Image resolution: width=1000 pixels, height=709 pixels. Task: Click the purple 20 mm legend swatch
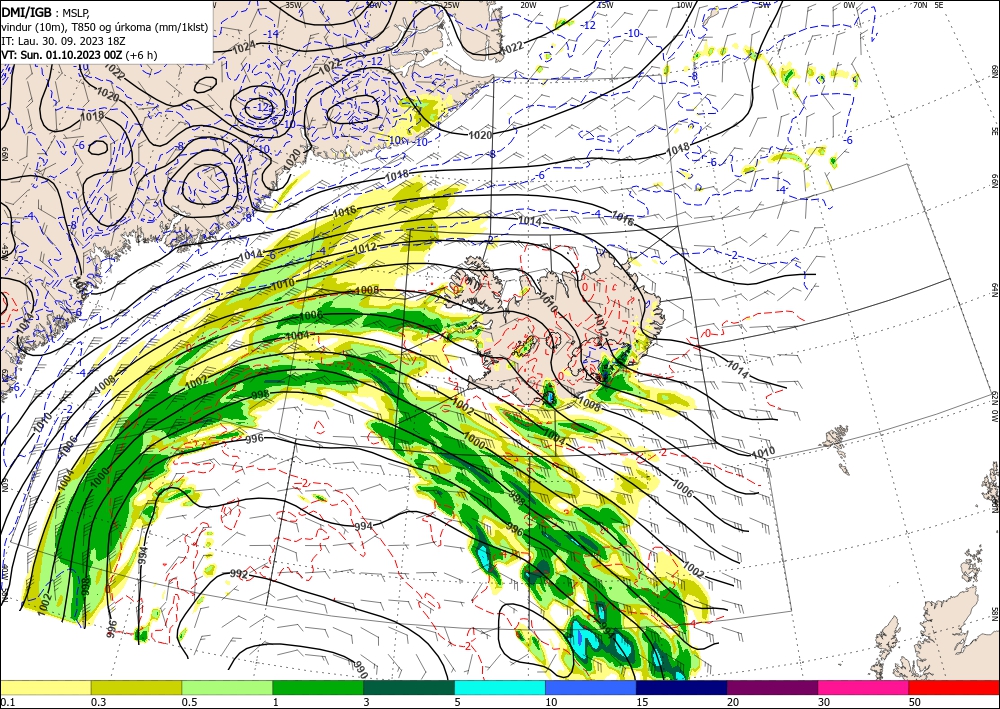772,687
